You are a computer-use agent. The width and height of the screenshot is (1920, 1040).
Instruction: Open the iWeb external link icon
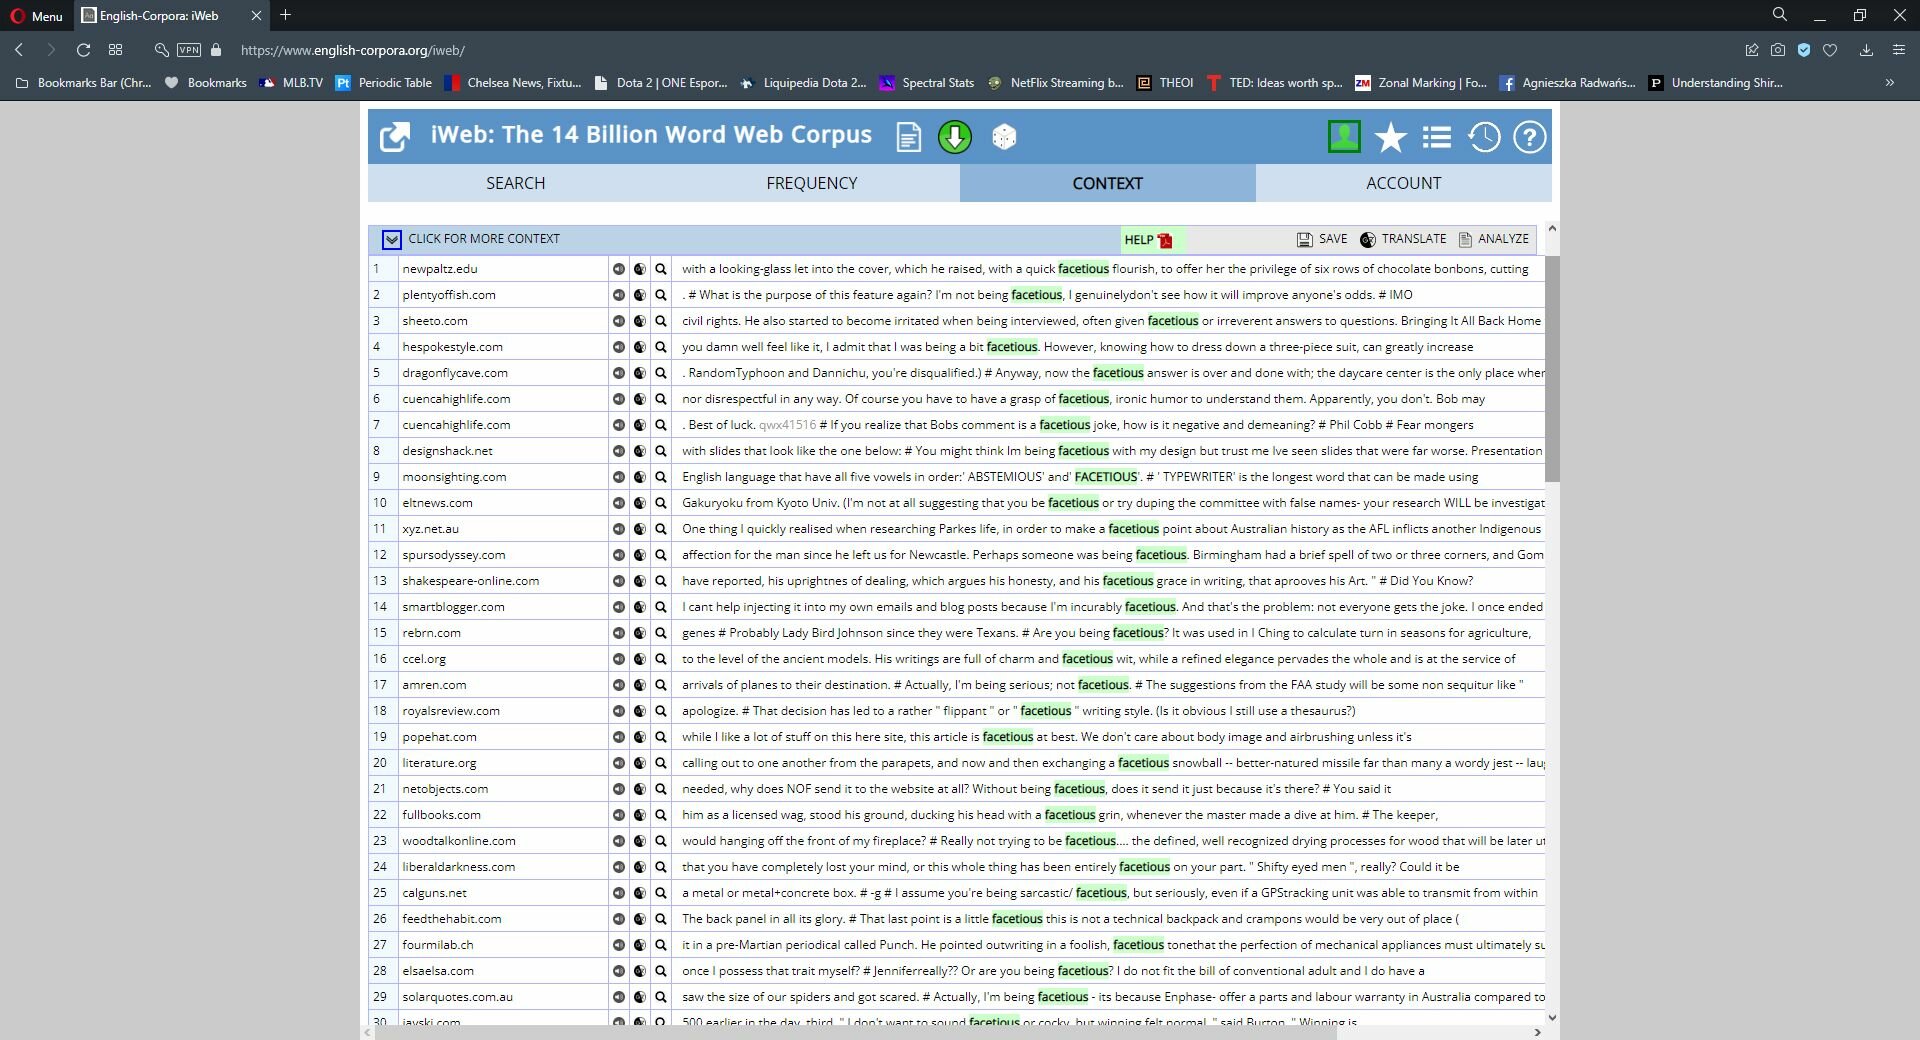point(395,137)
